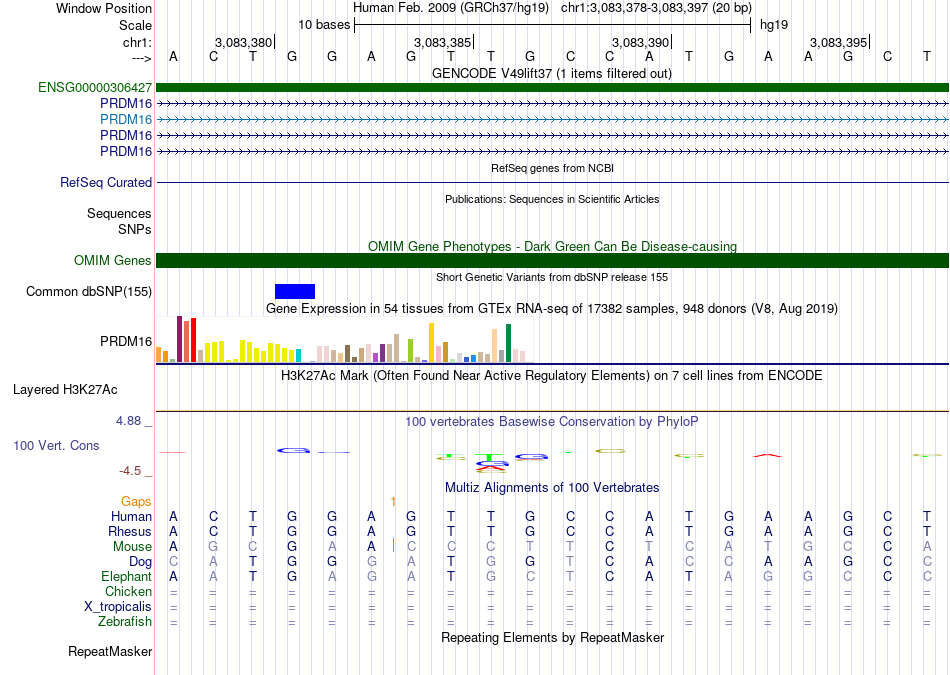Click the GTEx Gene Expression track title
The width and height of the screenshot is (950, 675).
[x=552, y=308]
